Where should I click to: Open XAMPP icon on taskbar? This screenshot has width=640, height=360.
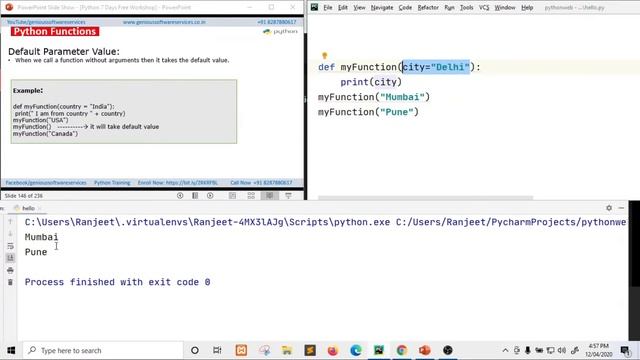click(241, 350)
